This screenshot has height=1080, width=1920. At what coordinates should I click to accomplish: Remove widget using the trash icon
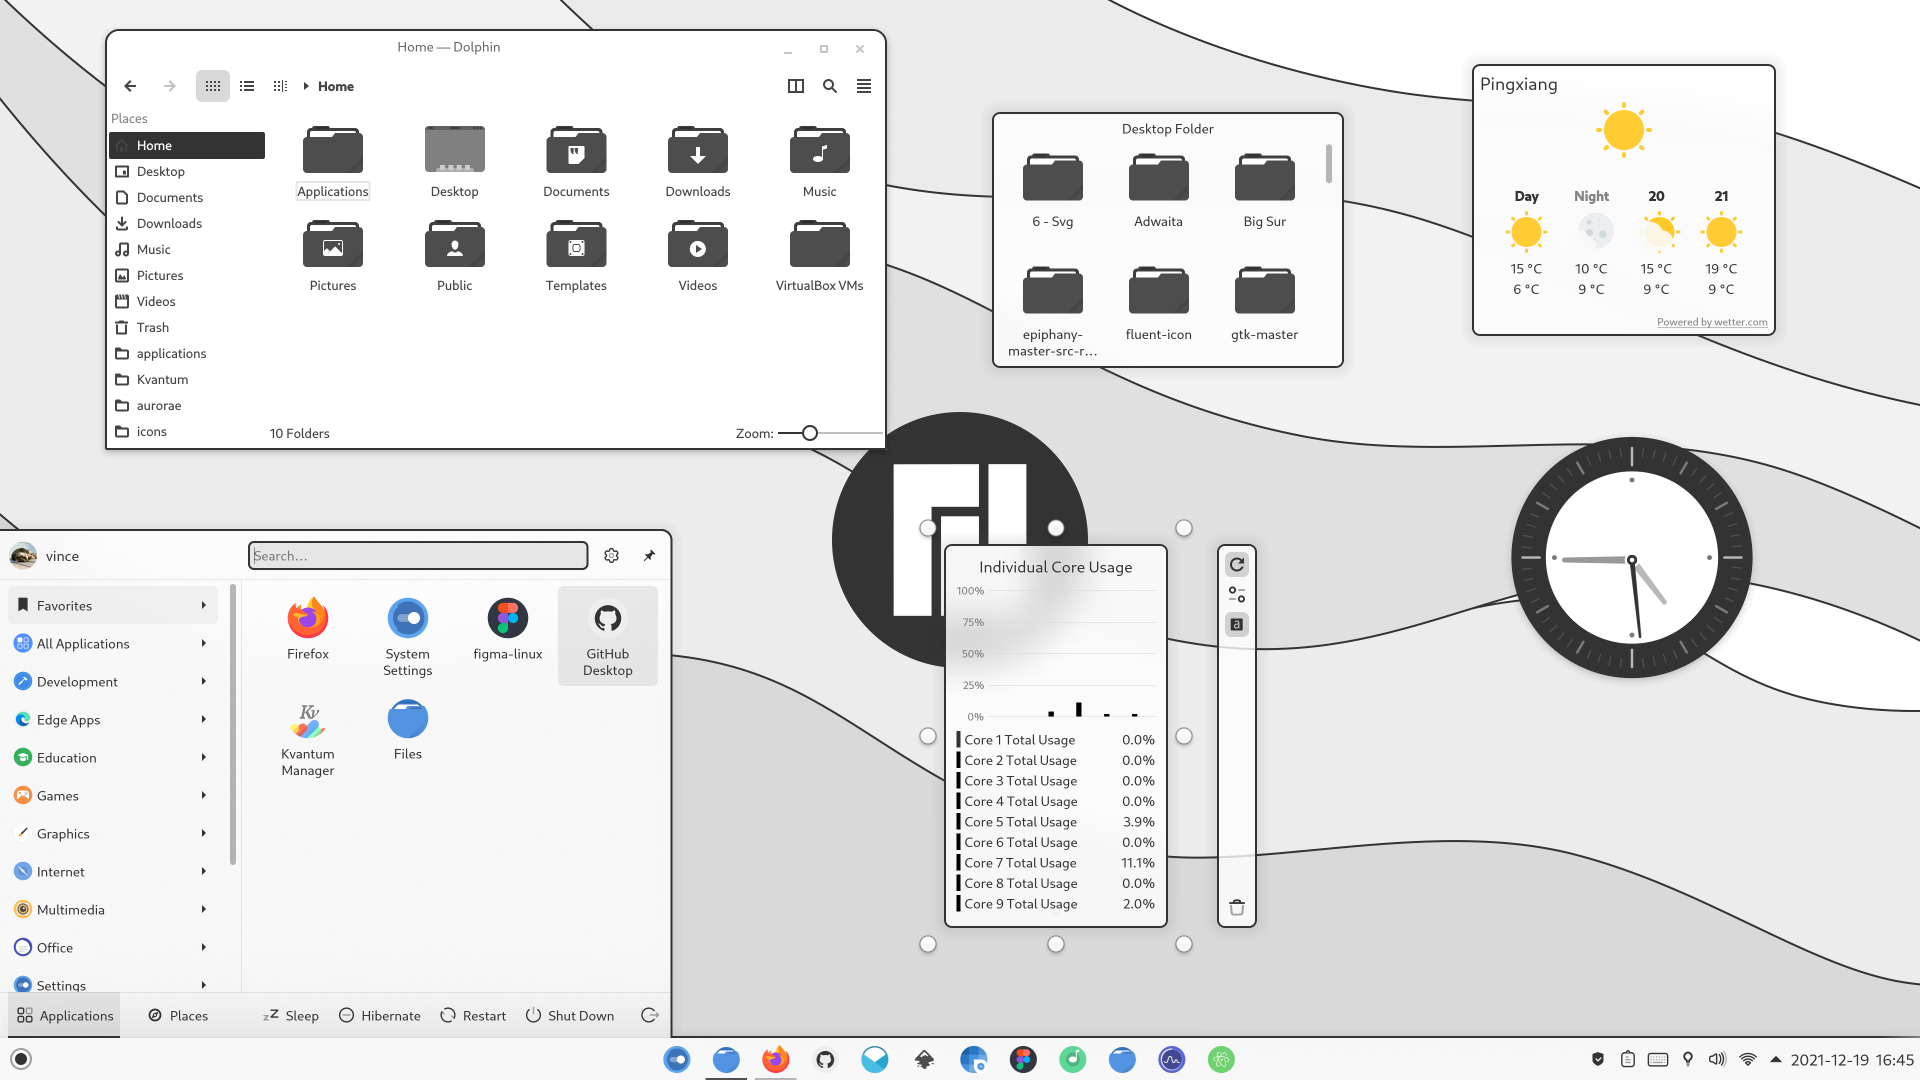pos(1237,907)
